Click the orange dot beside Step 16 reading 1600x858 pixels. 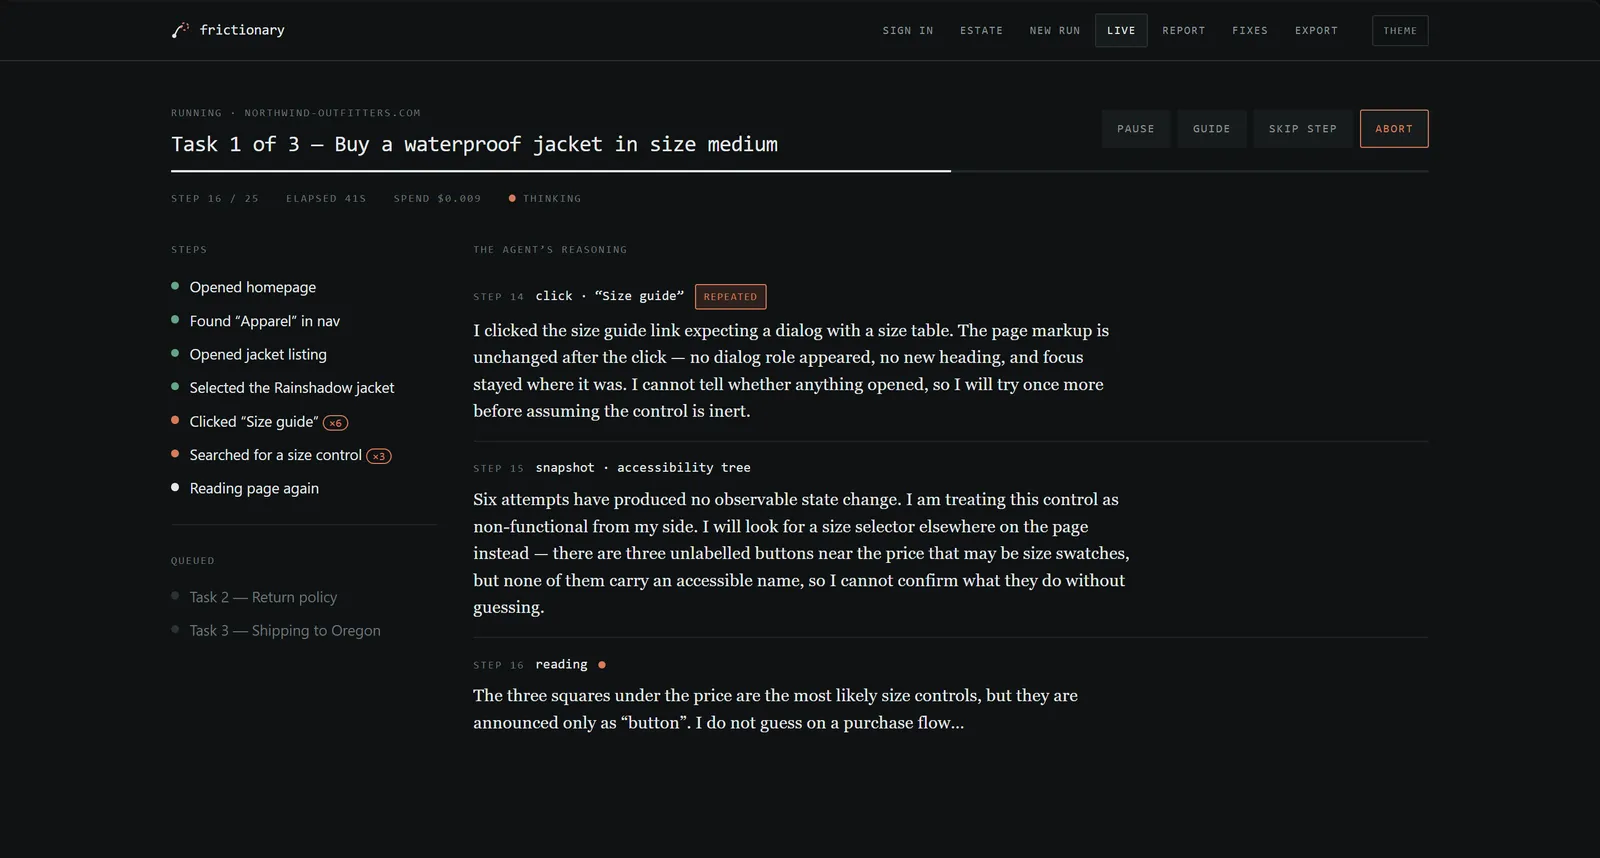pos(602,664)
